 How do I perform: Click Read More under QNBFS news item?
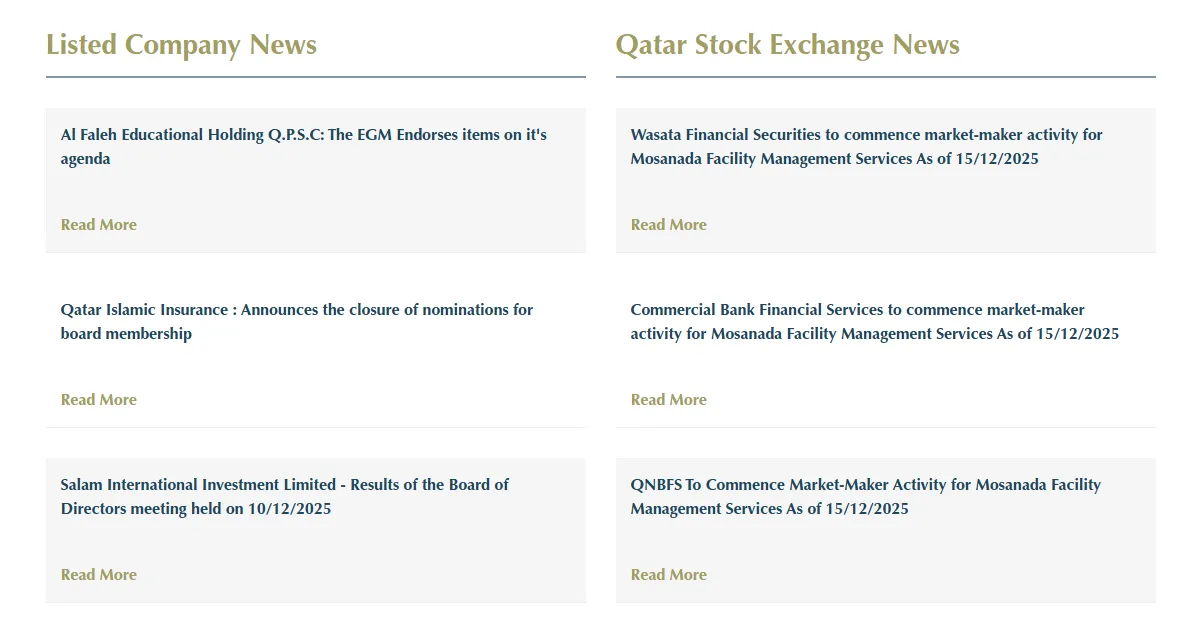click(x=669, y=575)
